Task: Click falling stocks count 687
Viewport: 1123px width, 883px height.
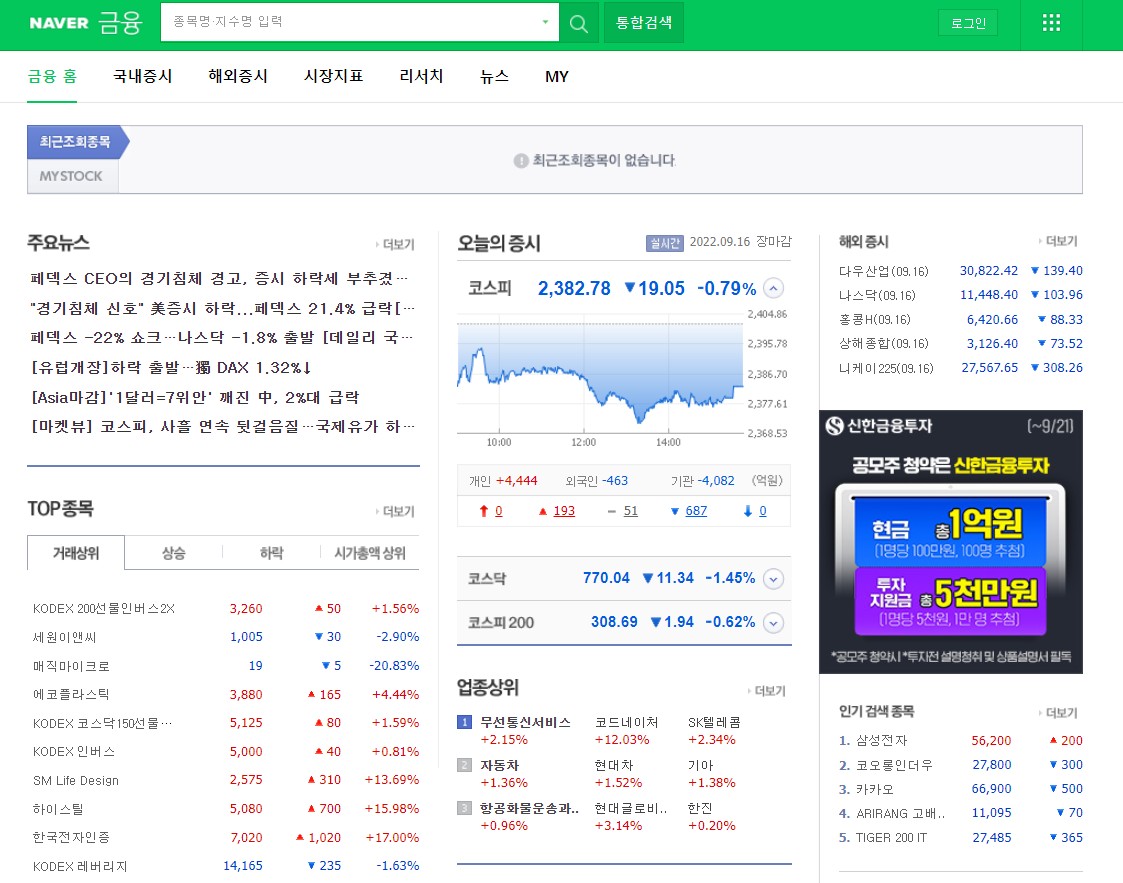Action: pyautogui.click(x=695, y=511)
